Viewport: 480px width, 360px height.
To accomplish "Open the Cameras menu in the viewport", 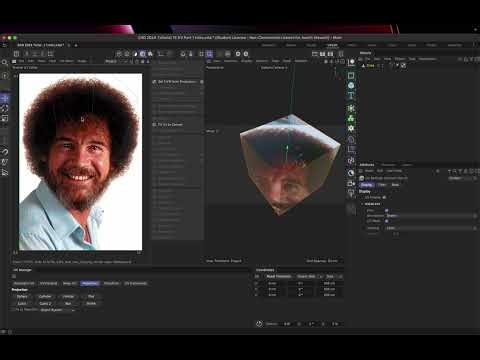I will point(230,61).
